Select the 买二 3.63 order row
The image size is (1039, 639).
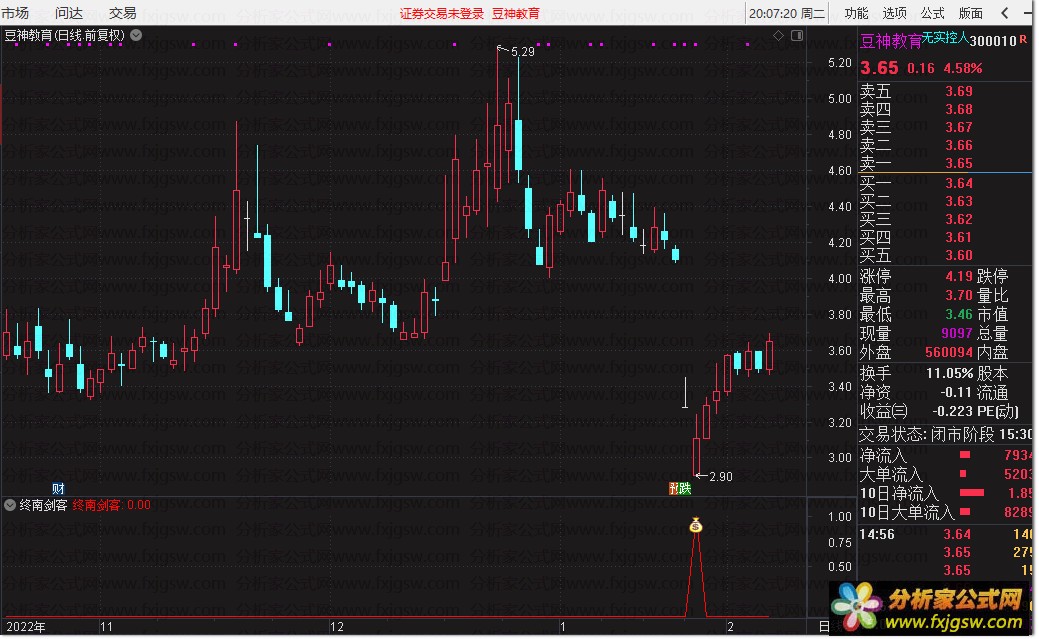coord(944,201)
